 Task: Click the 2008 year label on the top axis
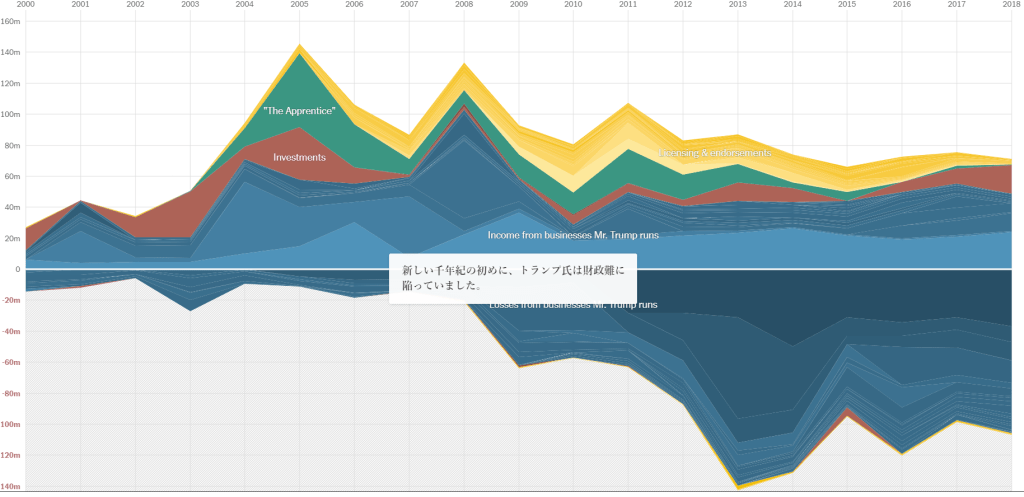tap(463, 5)
